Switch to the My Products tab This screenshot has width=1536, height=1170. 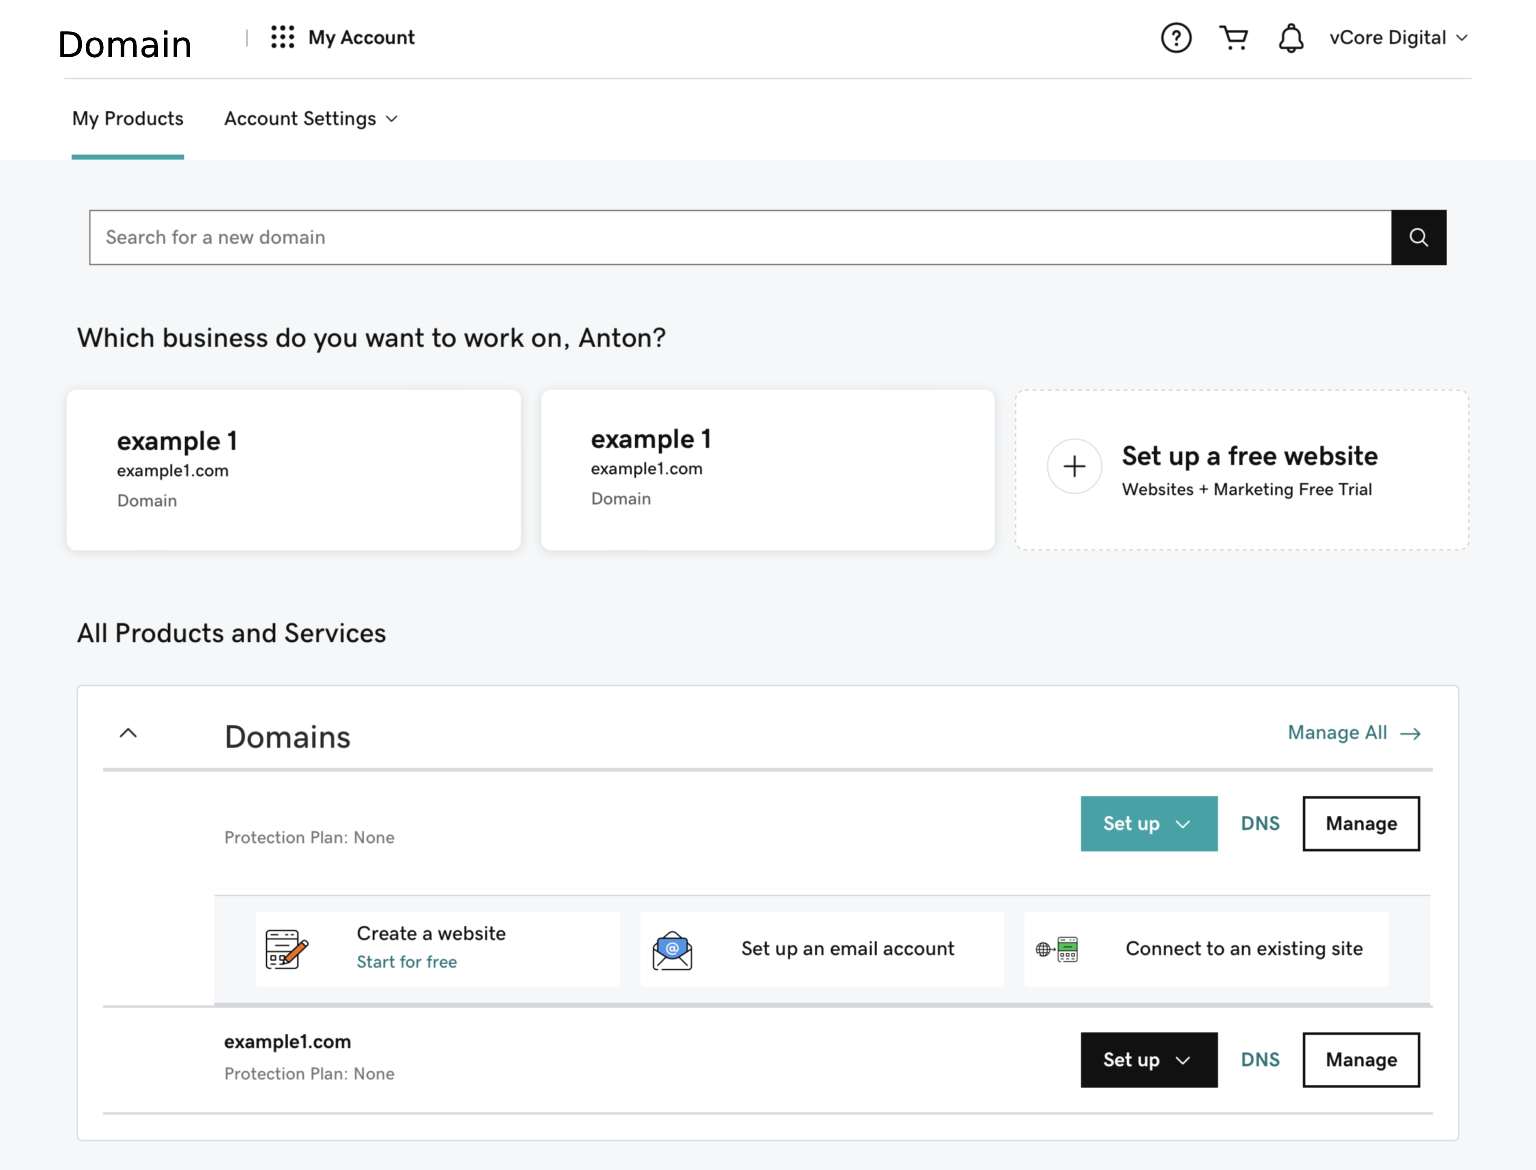click(x=128, y=119)
